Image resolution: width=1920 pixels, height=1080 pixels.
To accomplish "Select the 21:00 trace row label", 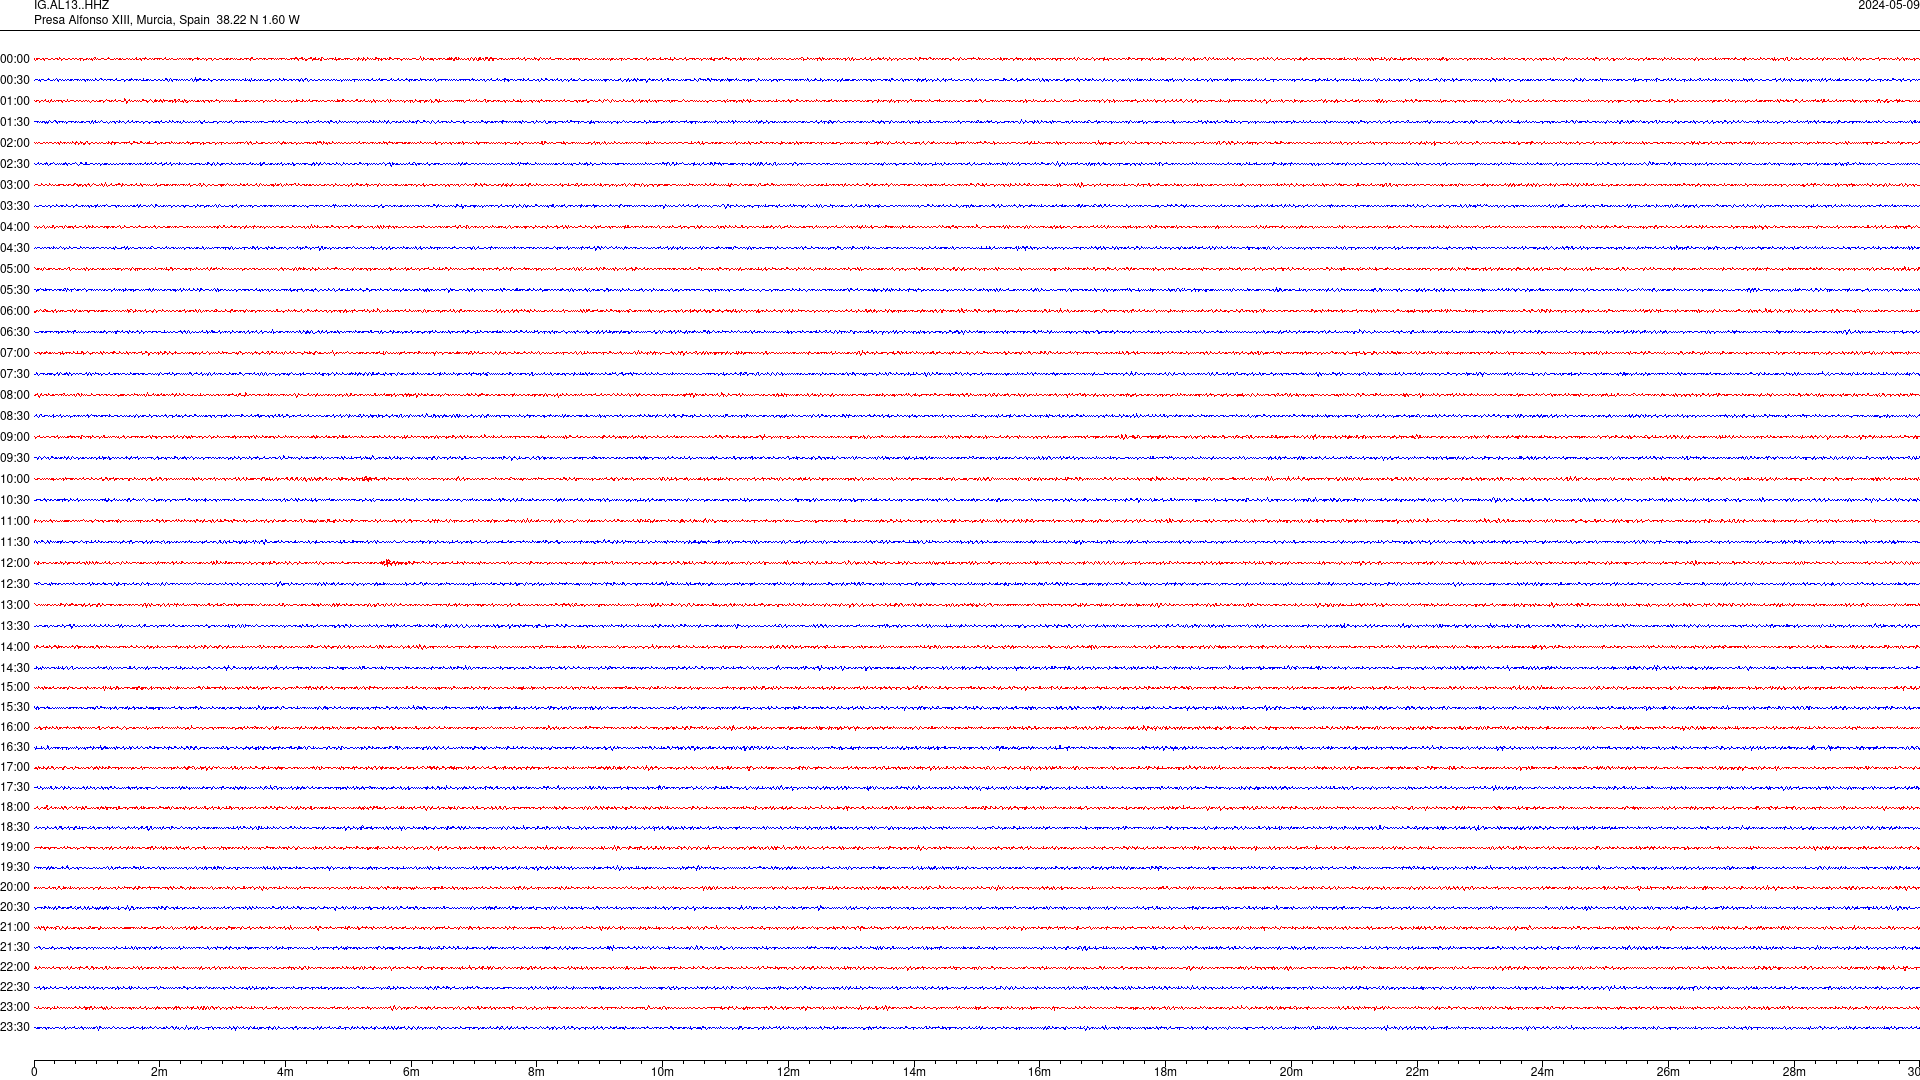I will 15,927.
